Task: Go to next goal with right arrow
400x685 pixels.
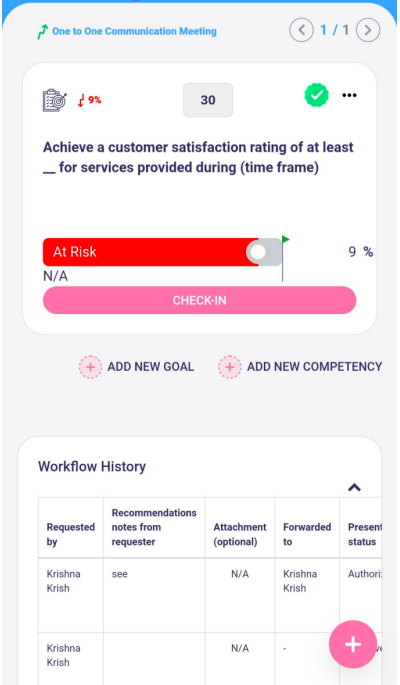Action: click(x=368, y=30)
